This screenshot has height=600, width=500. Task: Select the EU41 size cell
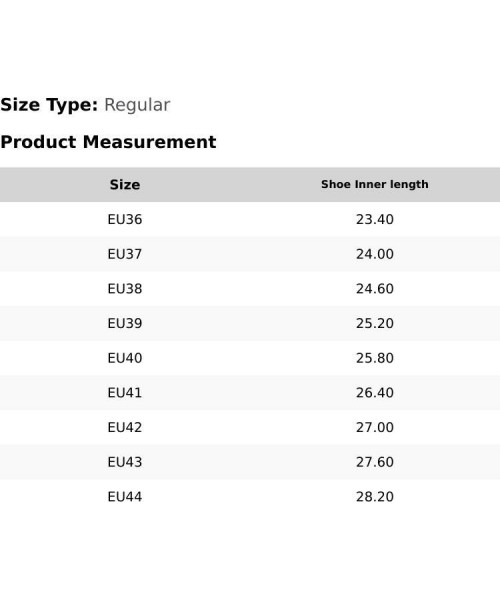coord(125,393)
